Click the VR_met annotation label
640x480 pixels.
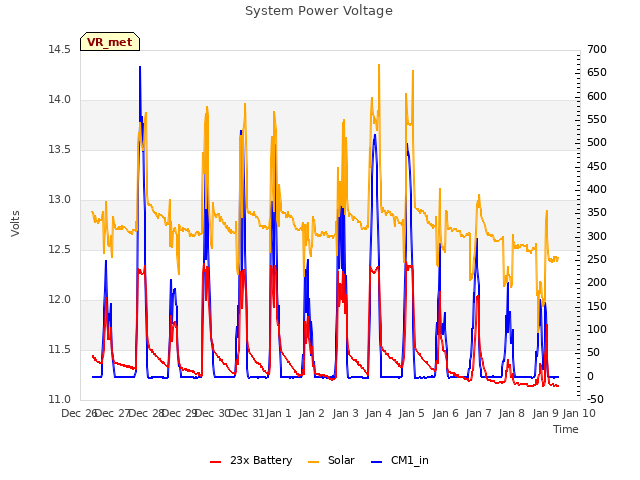click(110, 42)
